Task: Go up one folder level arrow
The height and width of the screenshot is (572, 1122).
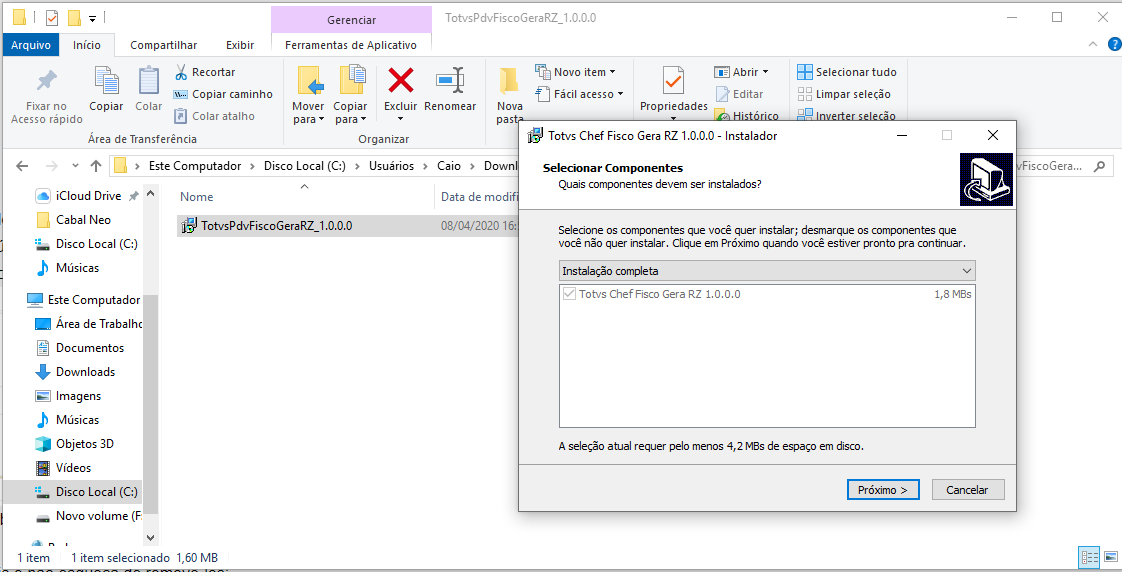Action: tap(96, 166)
